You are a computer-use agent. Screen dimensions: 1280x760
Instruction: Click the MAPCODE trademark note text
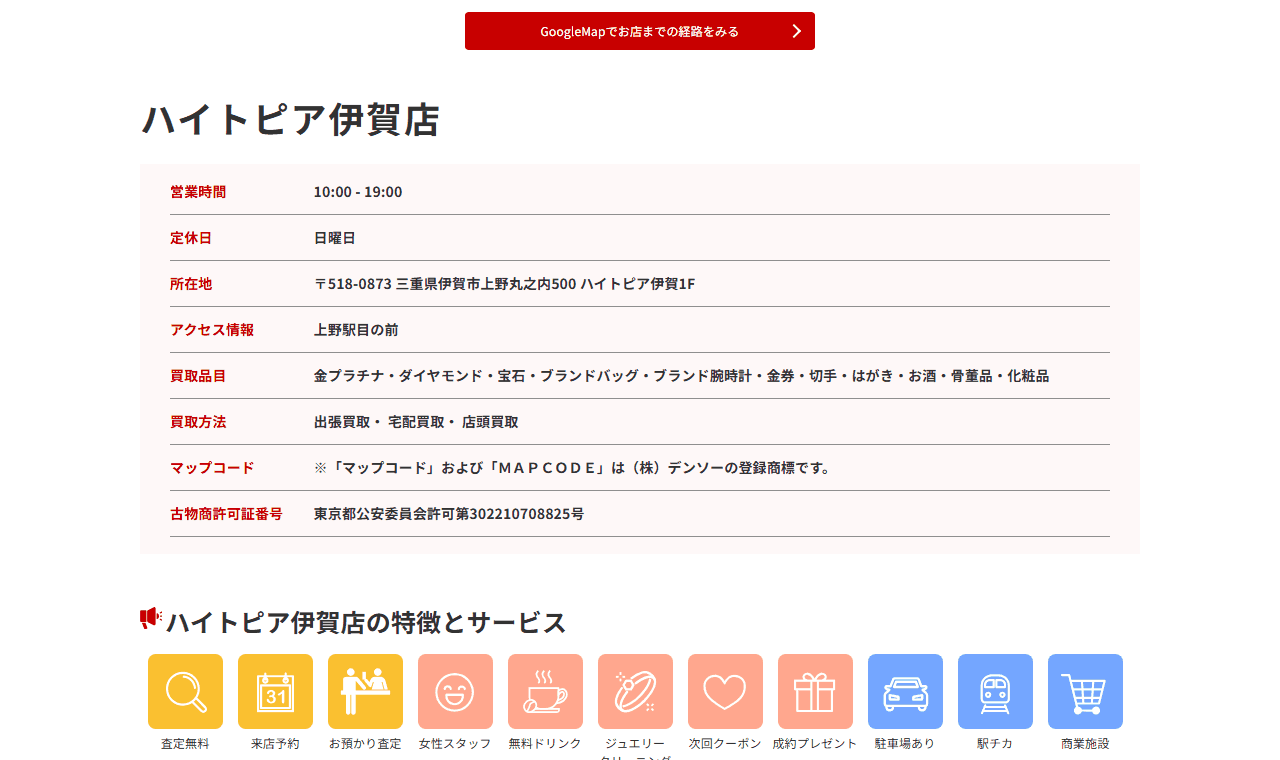[573, 468]
